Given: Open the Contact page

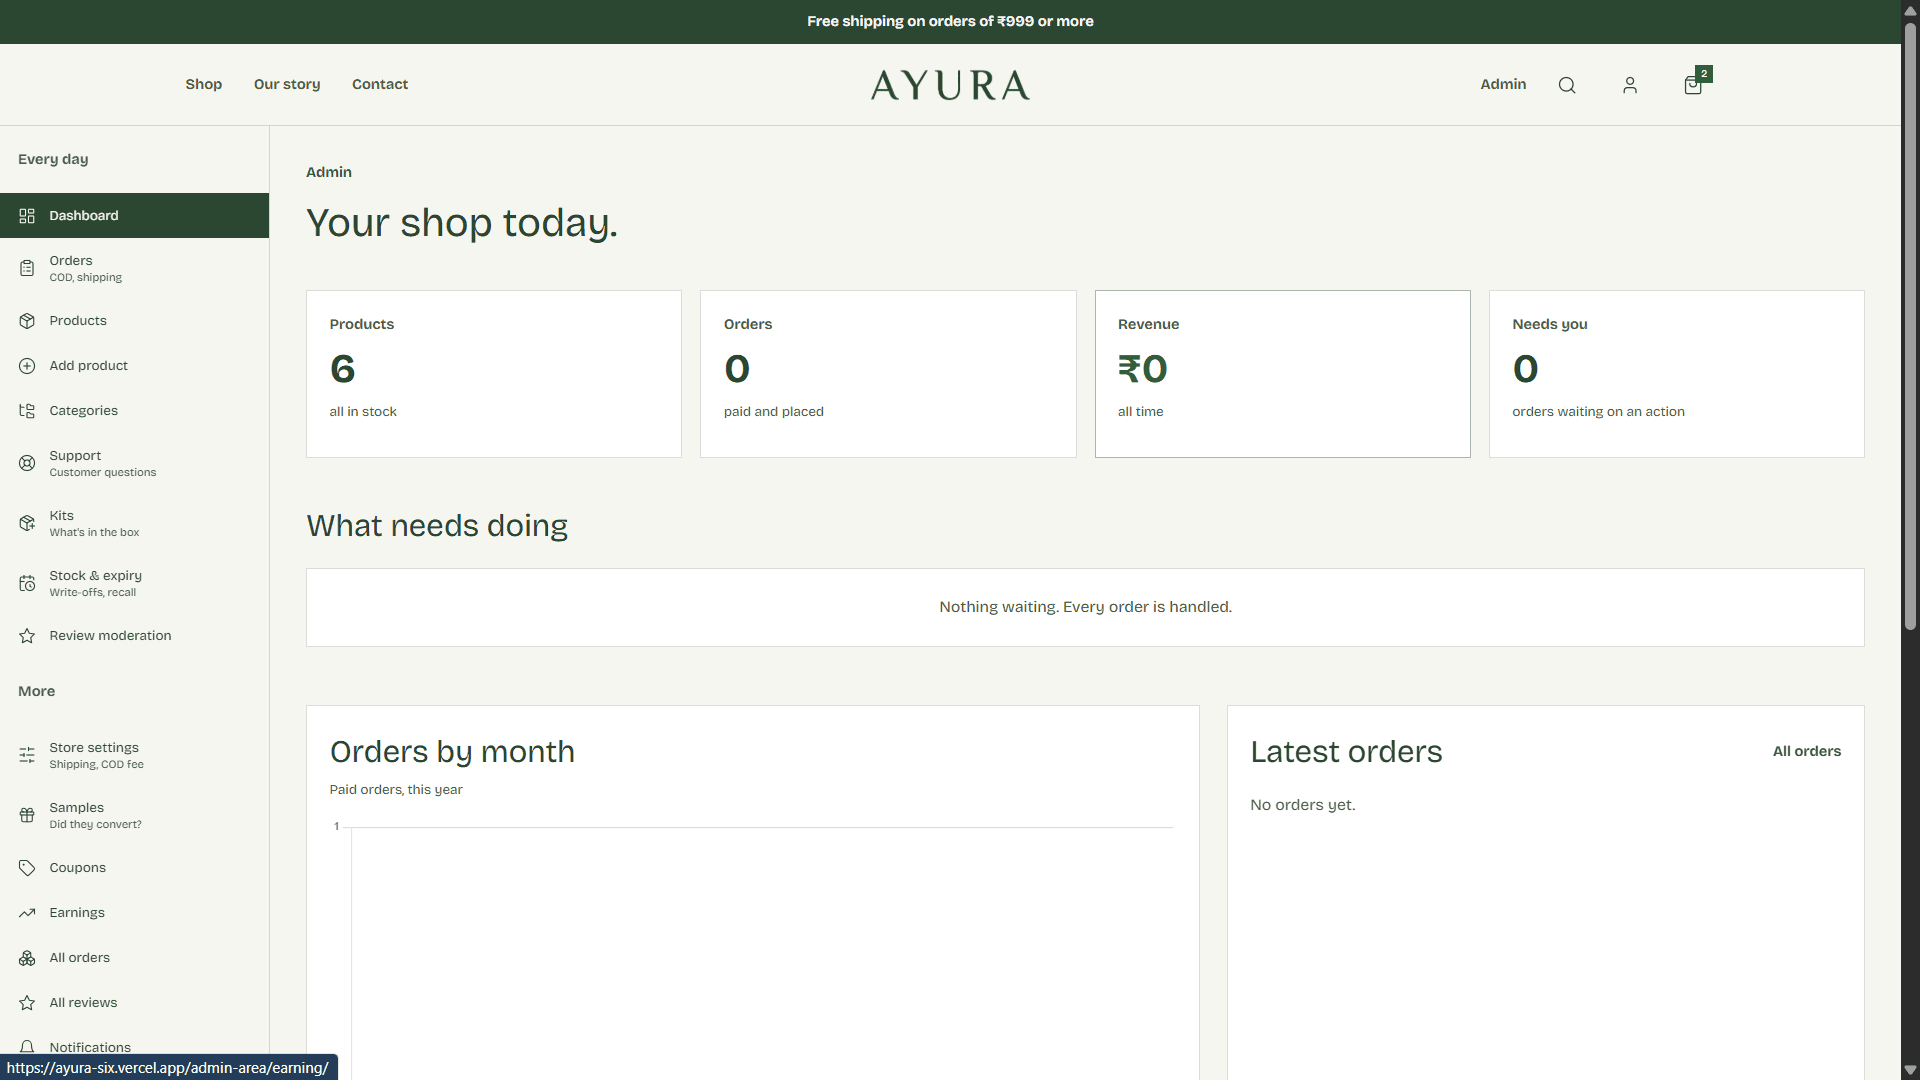Looking at the screenshot, I should tap(380, 84).
